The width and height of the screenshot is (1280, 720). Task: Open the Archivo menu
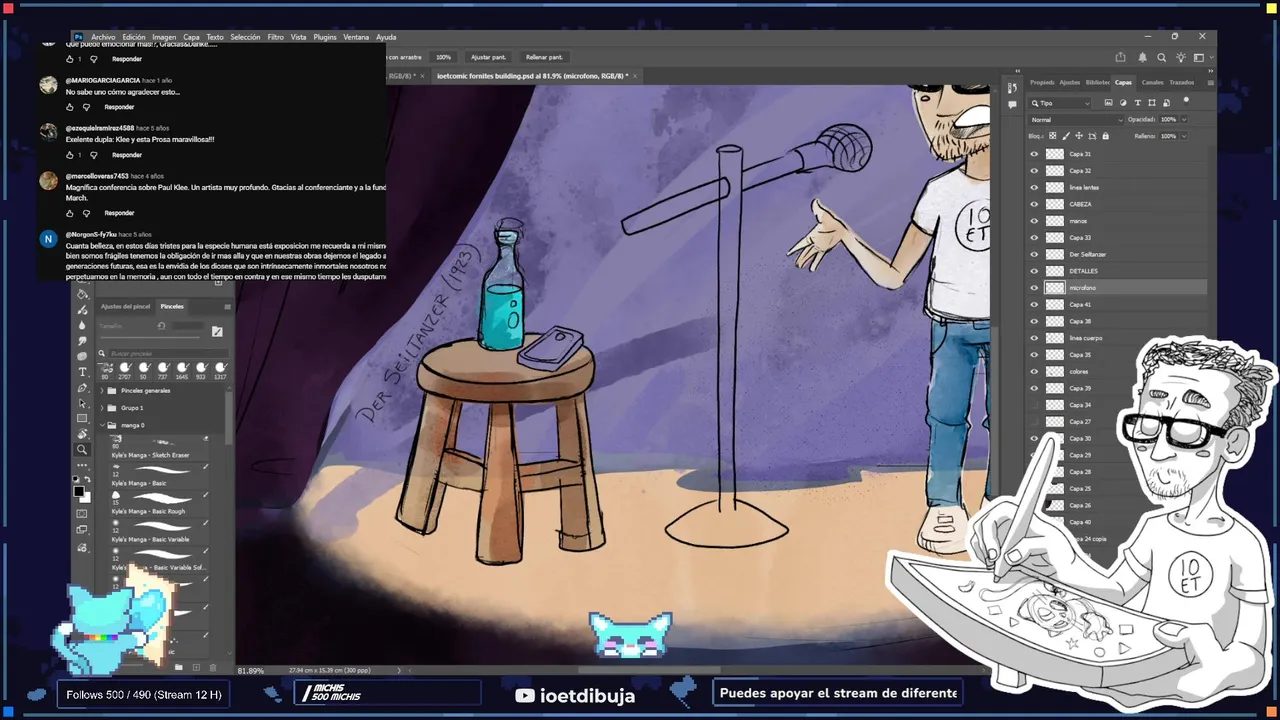103,37
